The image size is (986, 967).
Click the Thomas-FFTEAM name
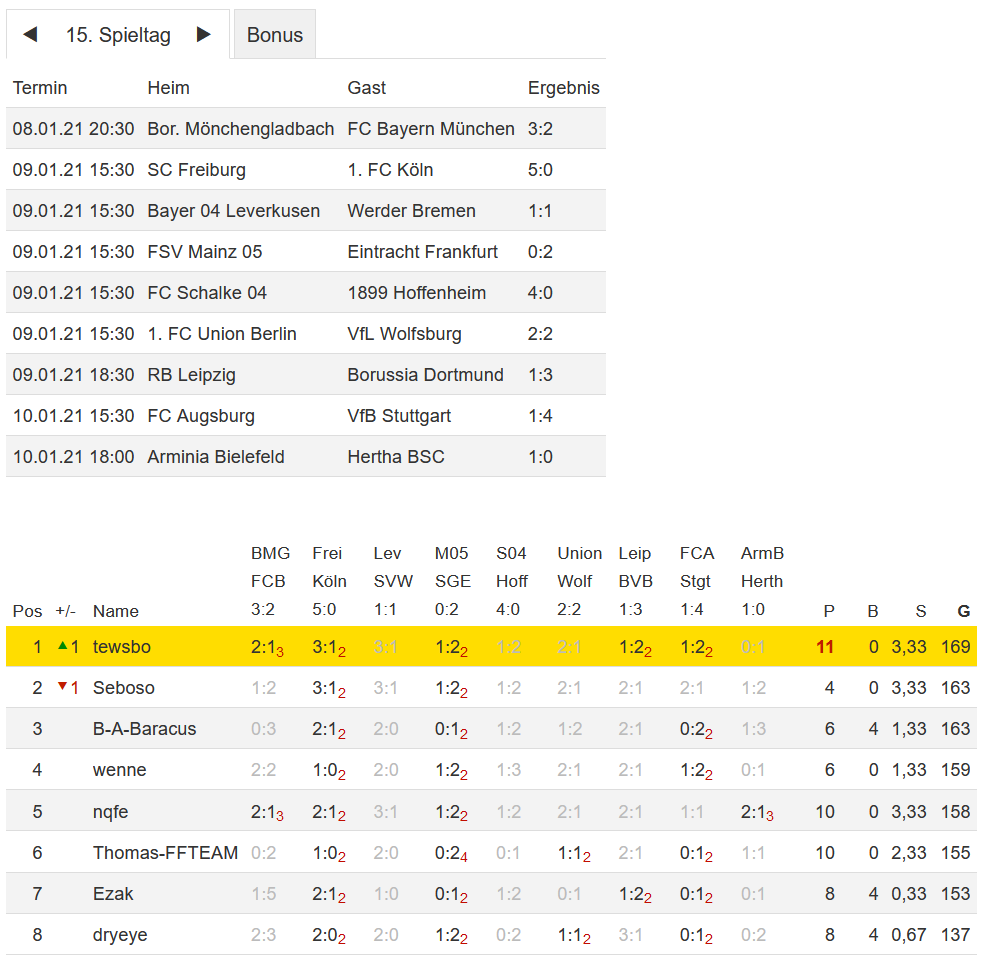165,852
